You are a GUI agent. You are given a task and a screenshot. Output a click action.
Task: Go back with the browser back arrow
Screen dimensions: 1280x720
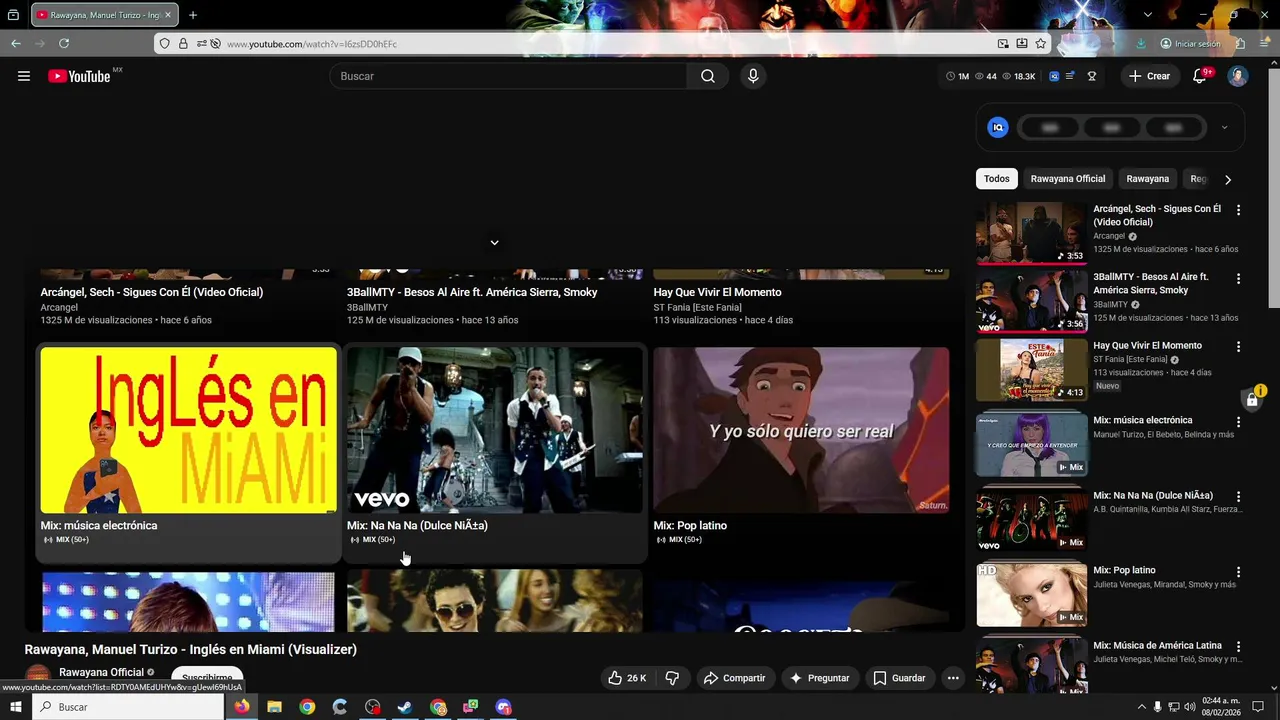tap(16, 44)
